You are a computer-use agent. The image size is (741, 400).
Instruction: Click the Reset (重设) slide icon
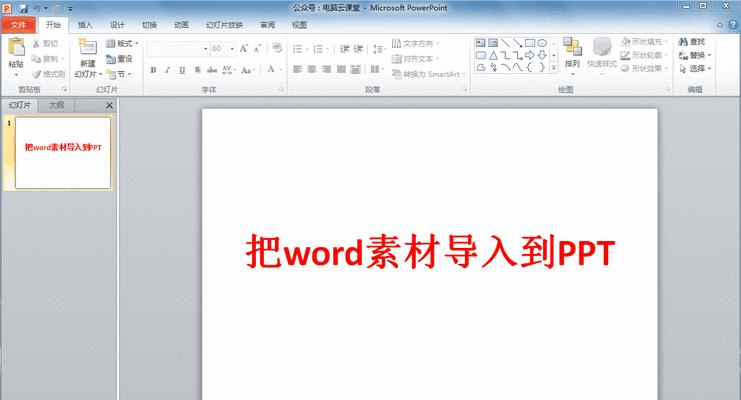(x=111, y=59)
